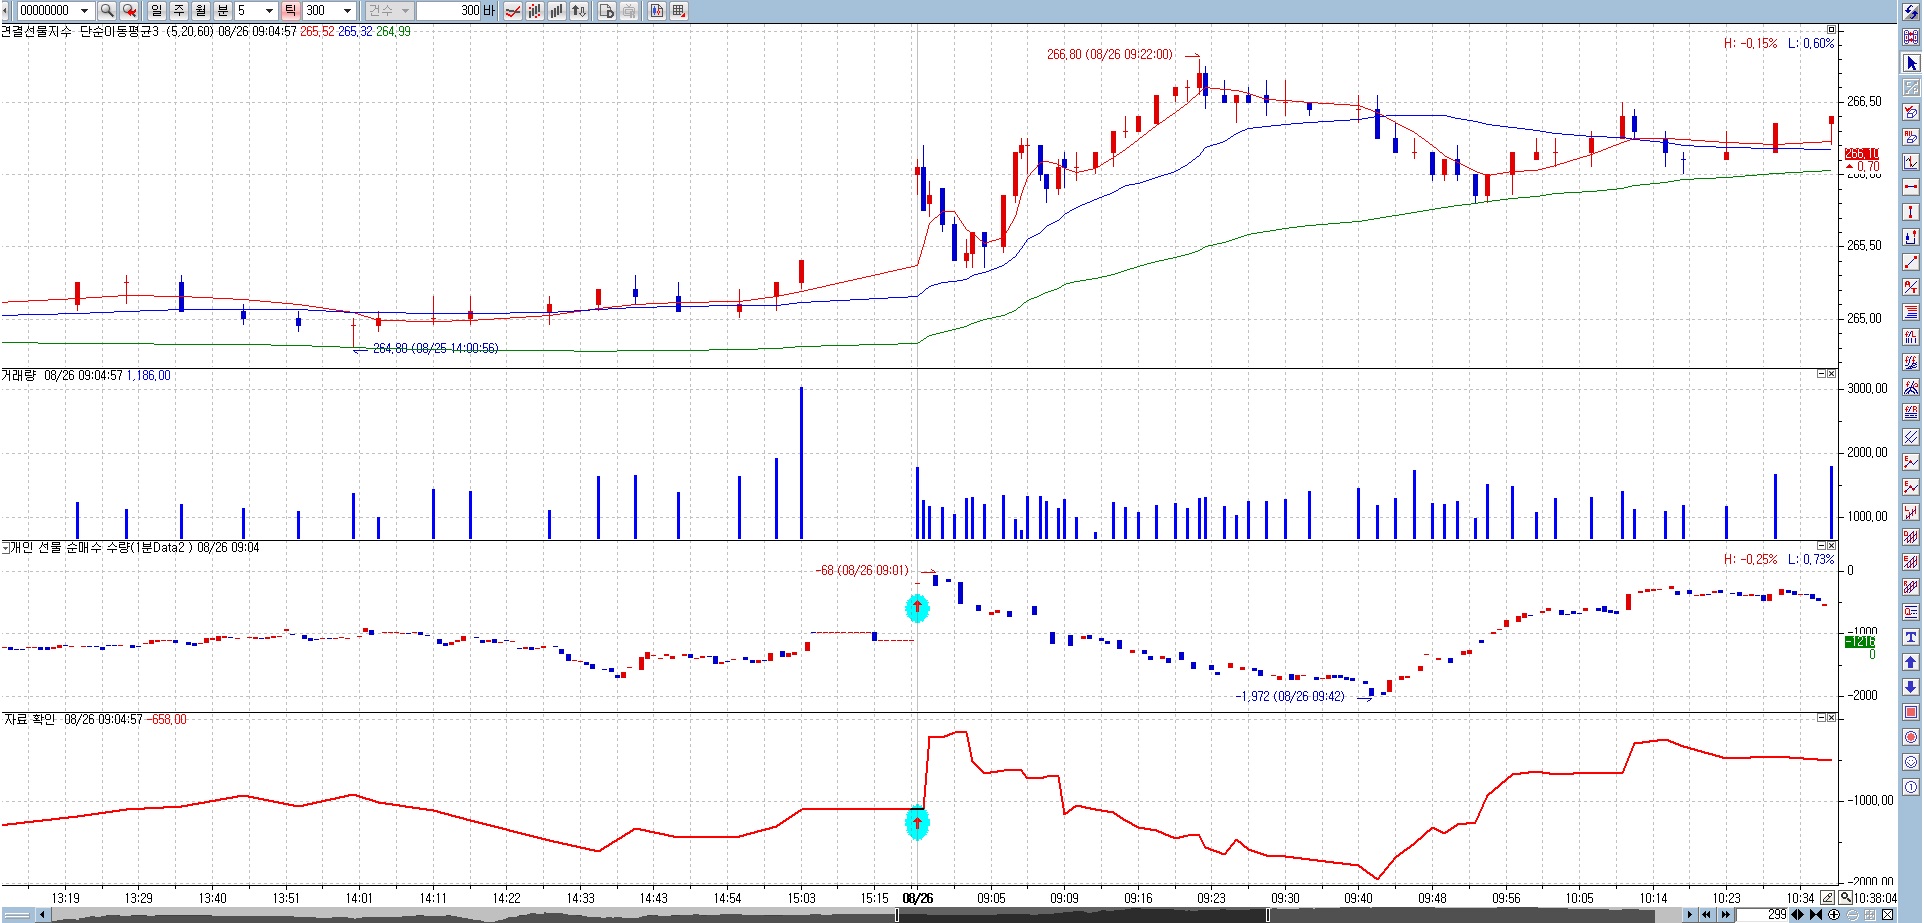
Task: Toggle the 틱 (tick) period button
Action: [x=290, y=11]
